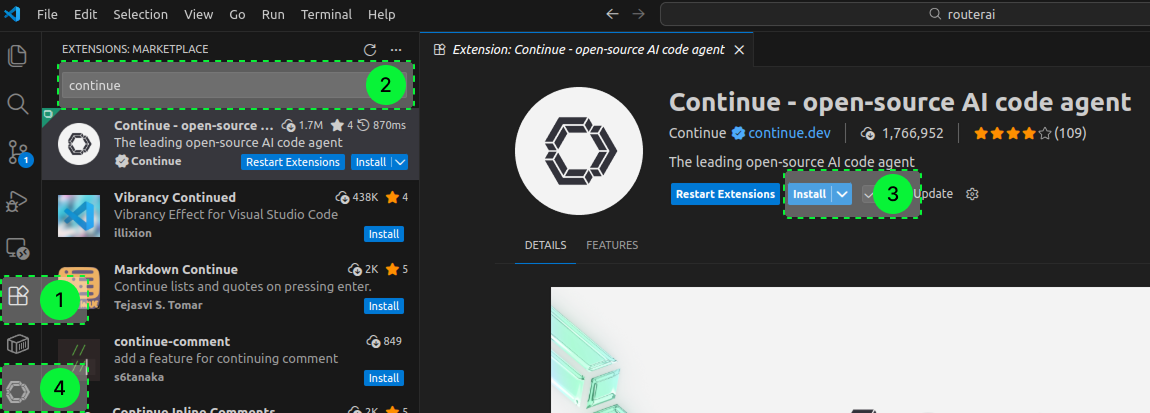1150x413 pixels.
Task: Open the Remote Explorer view icon
Action: point(18,249)
